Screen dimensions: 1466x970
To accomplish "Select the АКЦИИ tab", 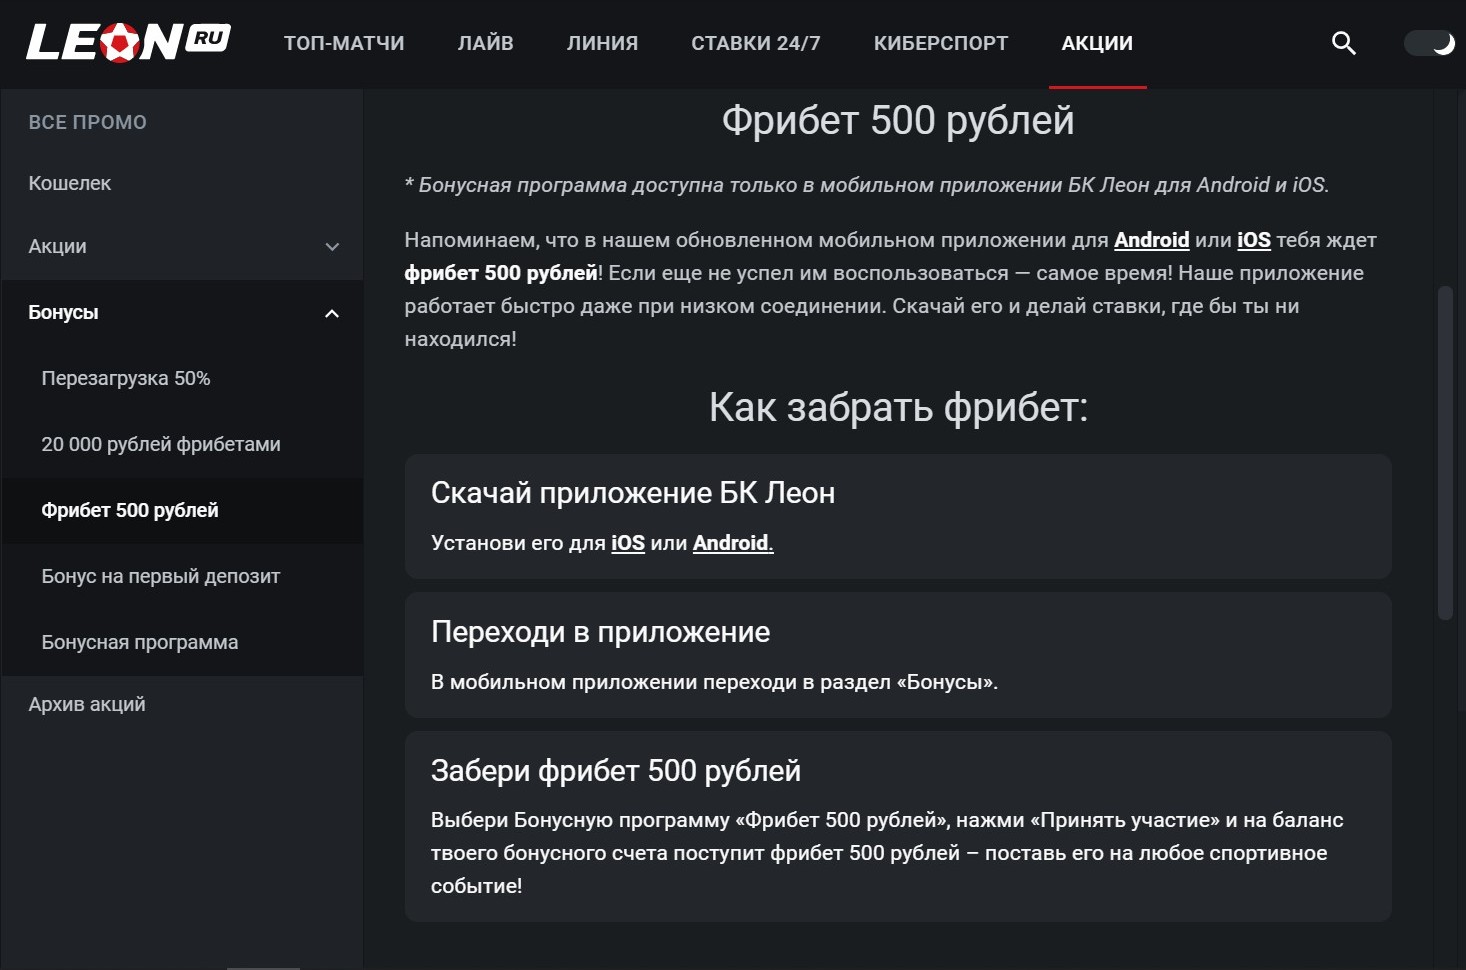I will pyautogui.click(x=1097, y=43).
